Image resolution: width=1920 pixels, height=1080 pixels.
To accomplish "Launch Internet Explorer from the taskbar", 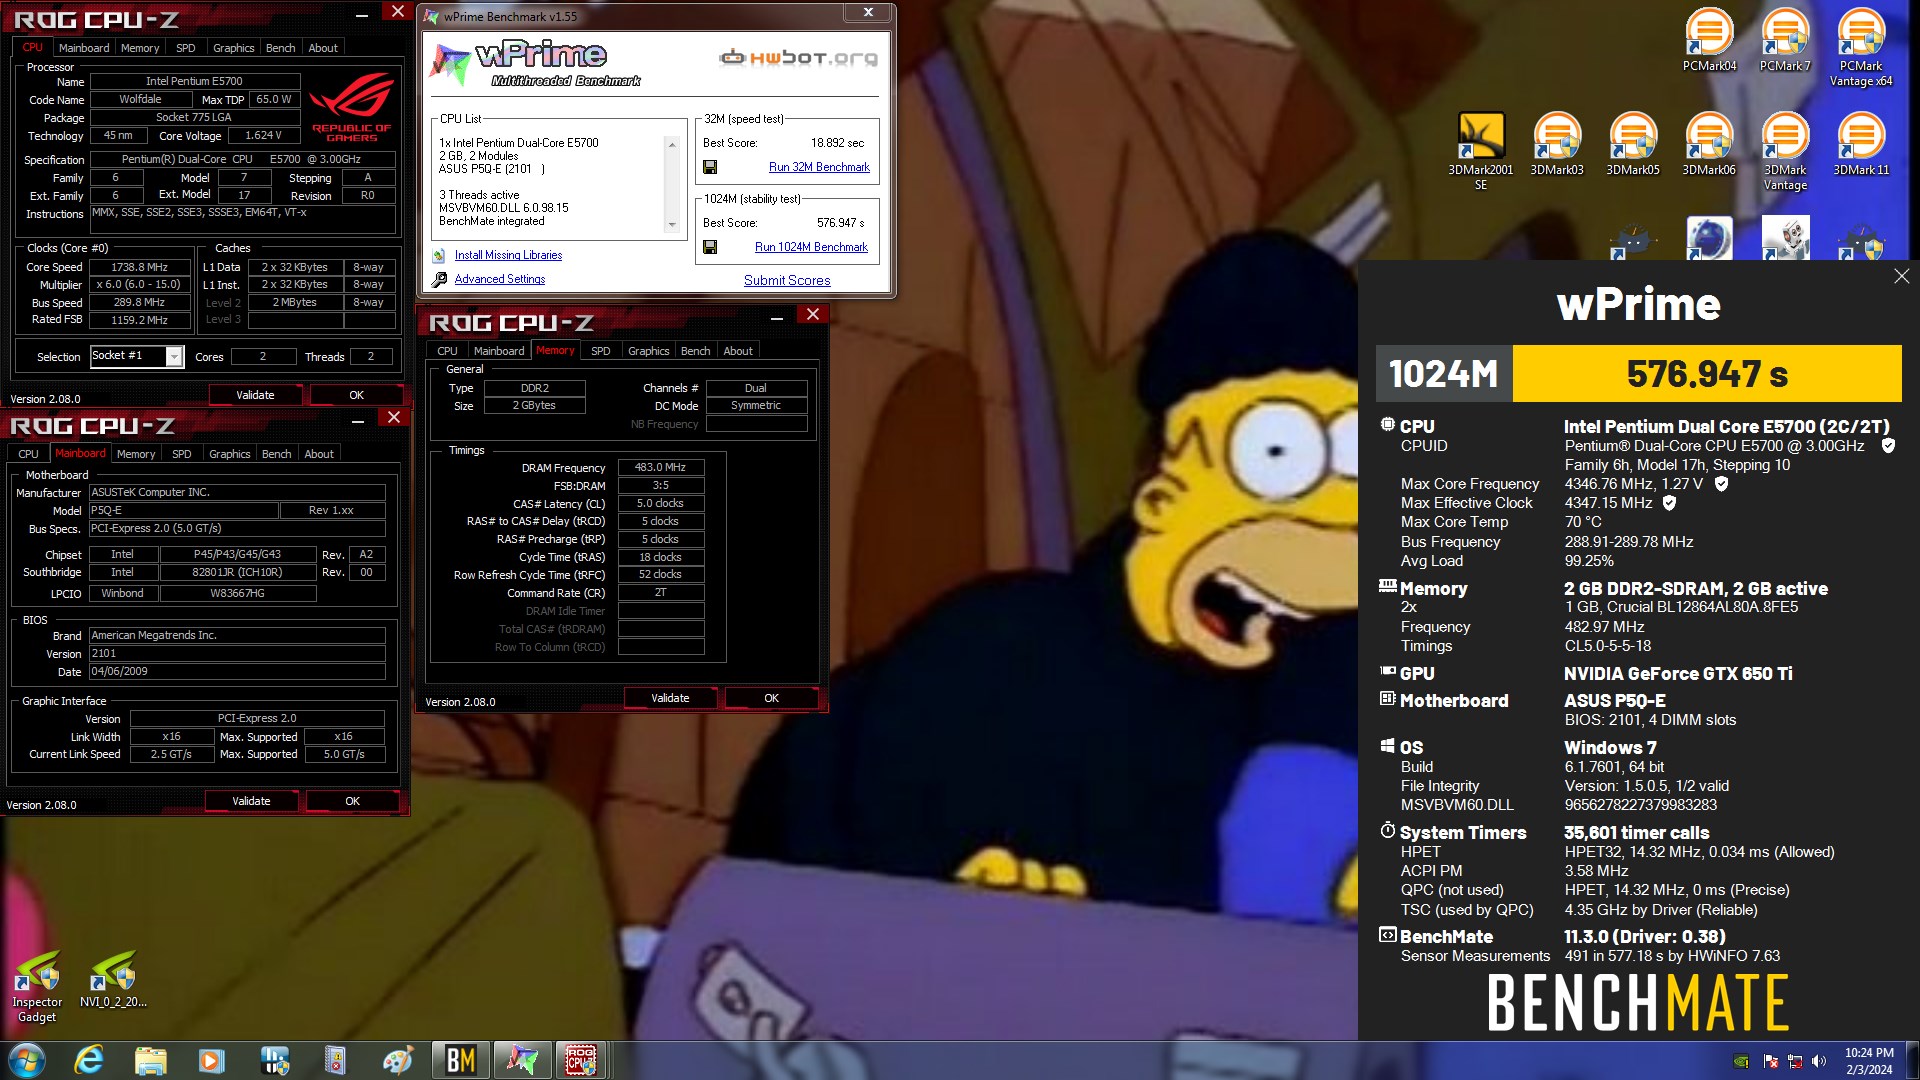I will click(89, 1060).
